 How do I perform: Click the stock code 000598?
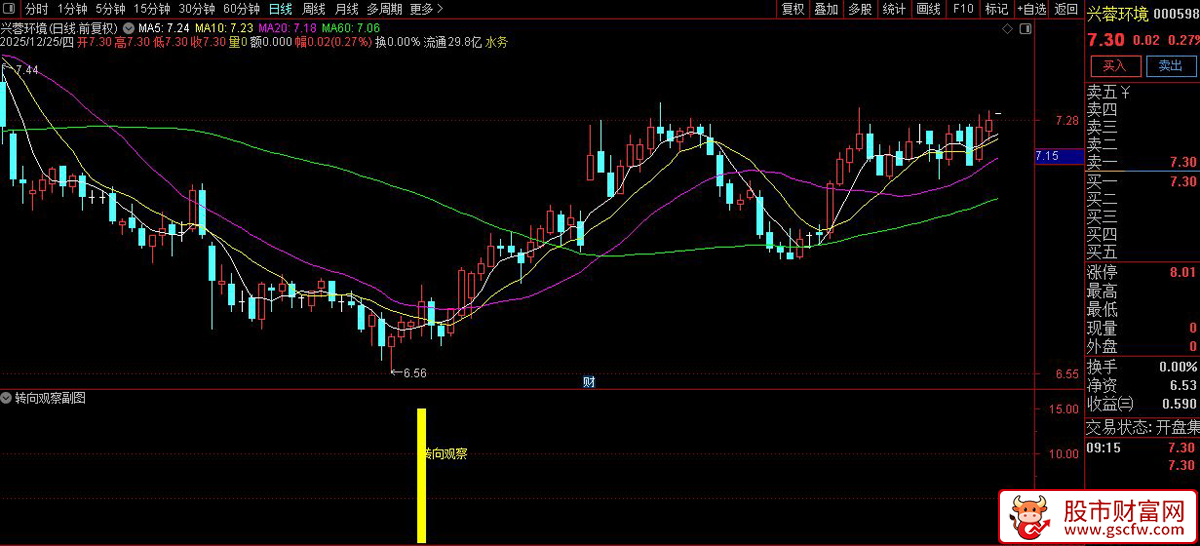(1177, 12)
